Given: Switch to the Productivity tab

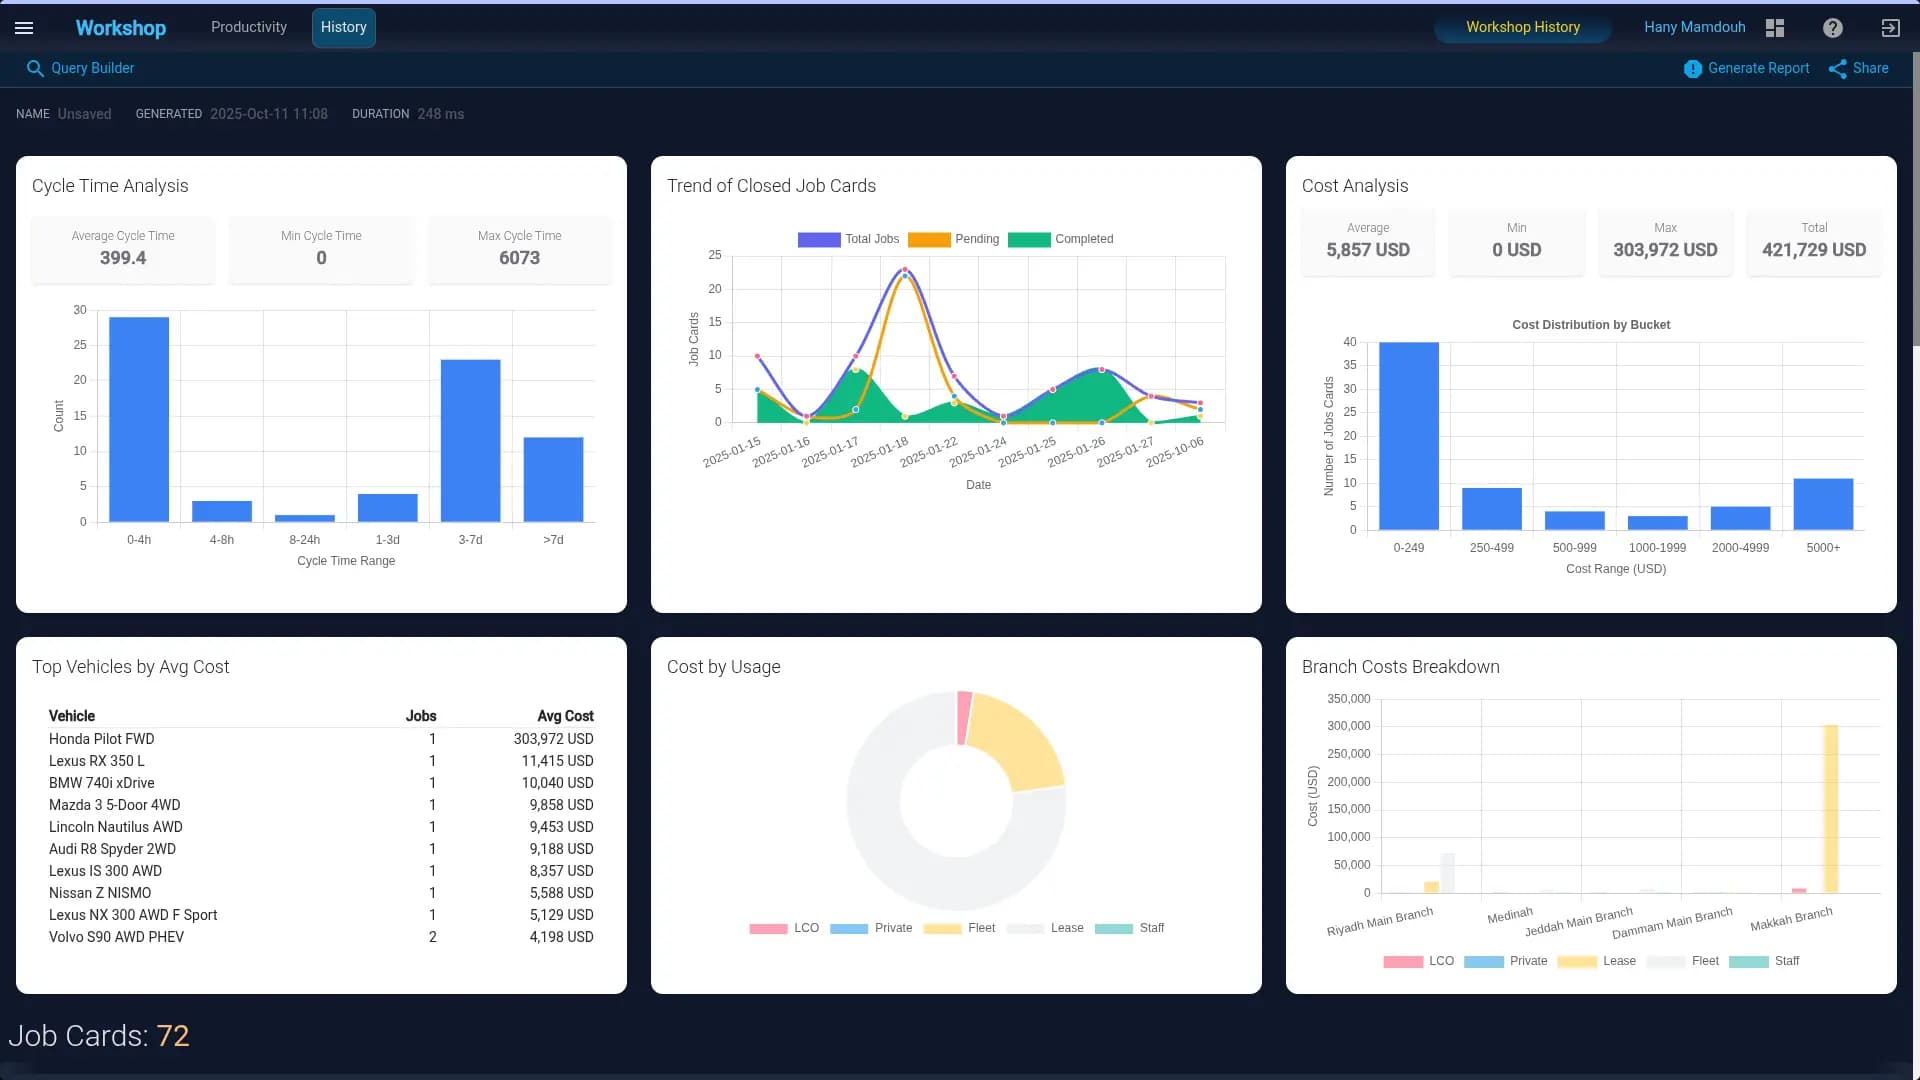Looking at the screenshot, I should (248, 27).
